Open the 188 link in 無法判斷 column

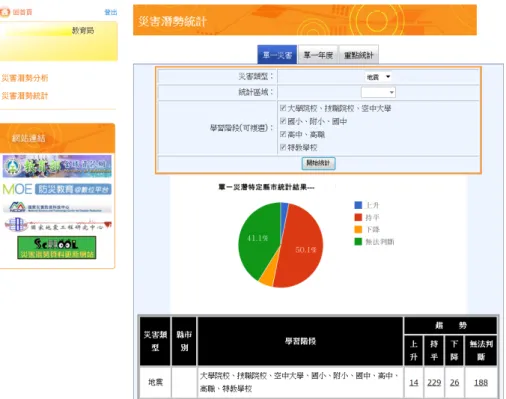tap(481, 382)
